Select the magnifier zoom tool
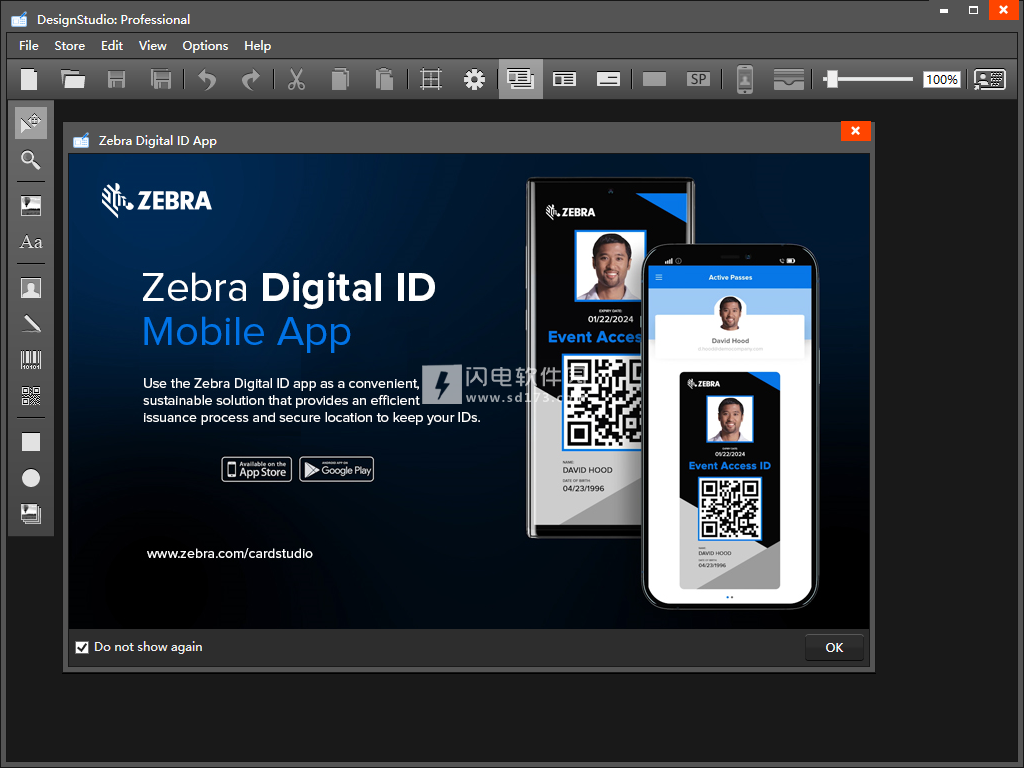 point(31,160)
